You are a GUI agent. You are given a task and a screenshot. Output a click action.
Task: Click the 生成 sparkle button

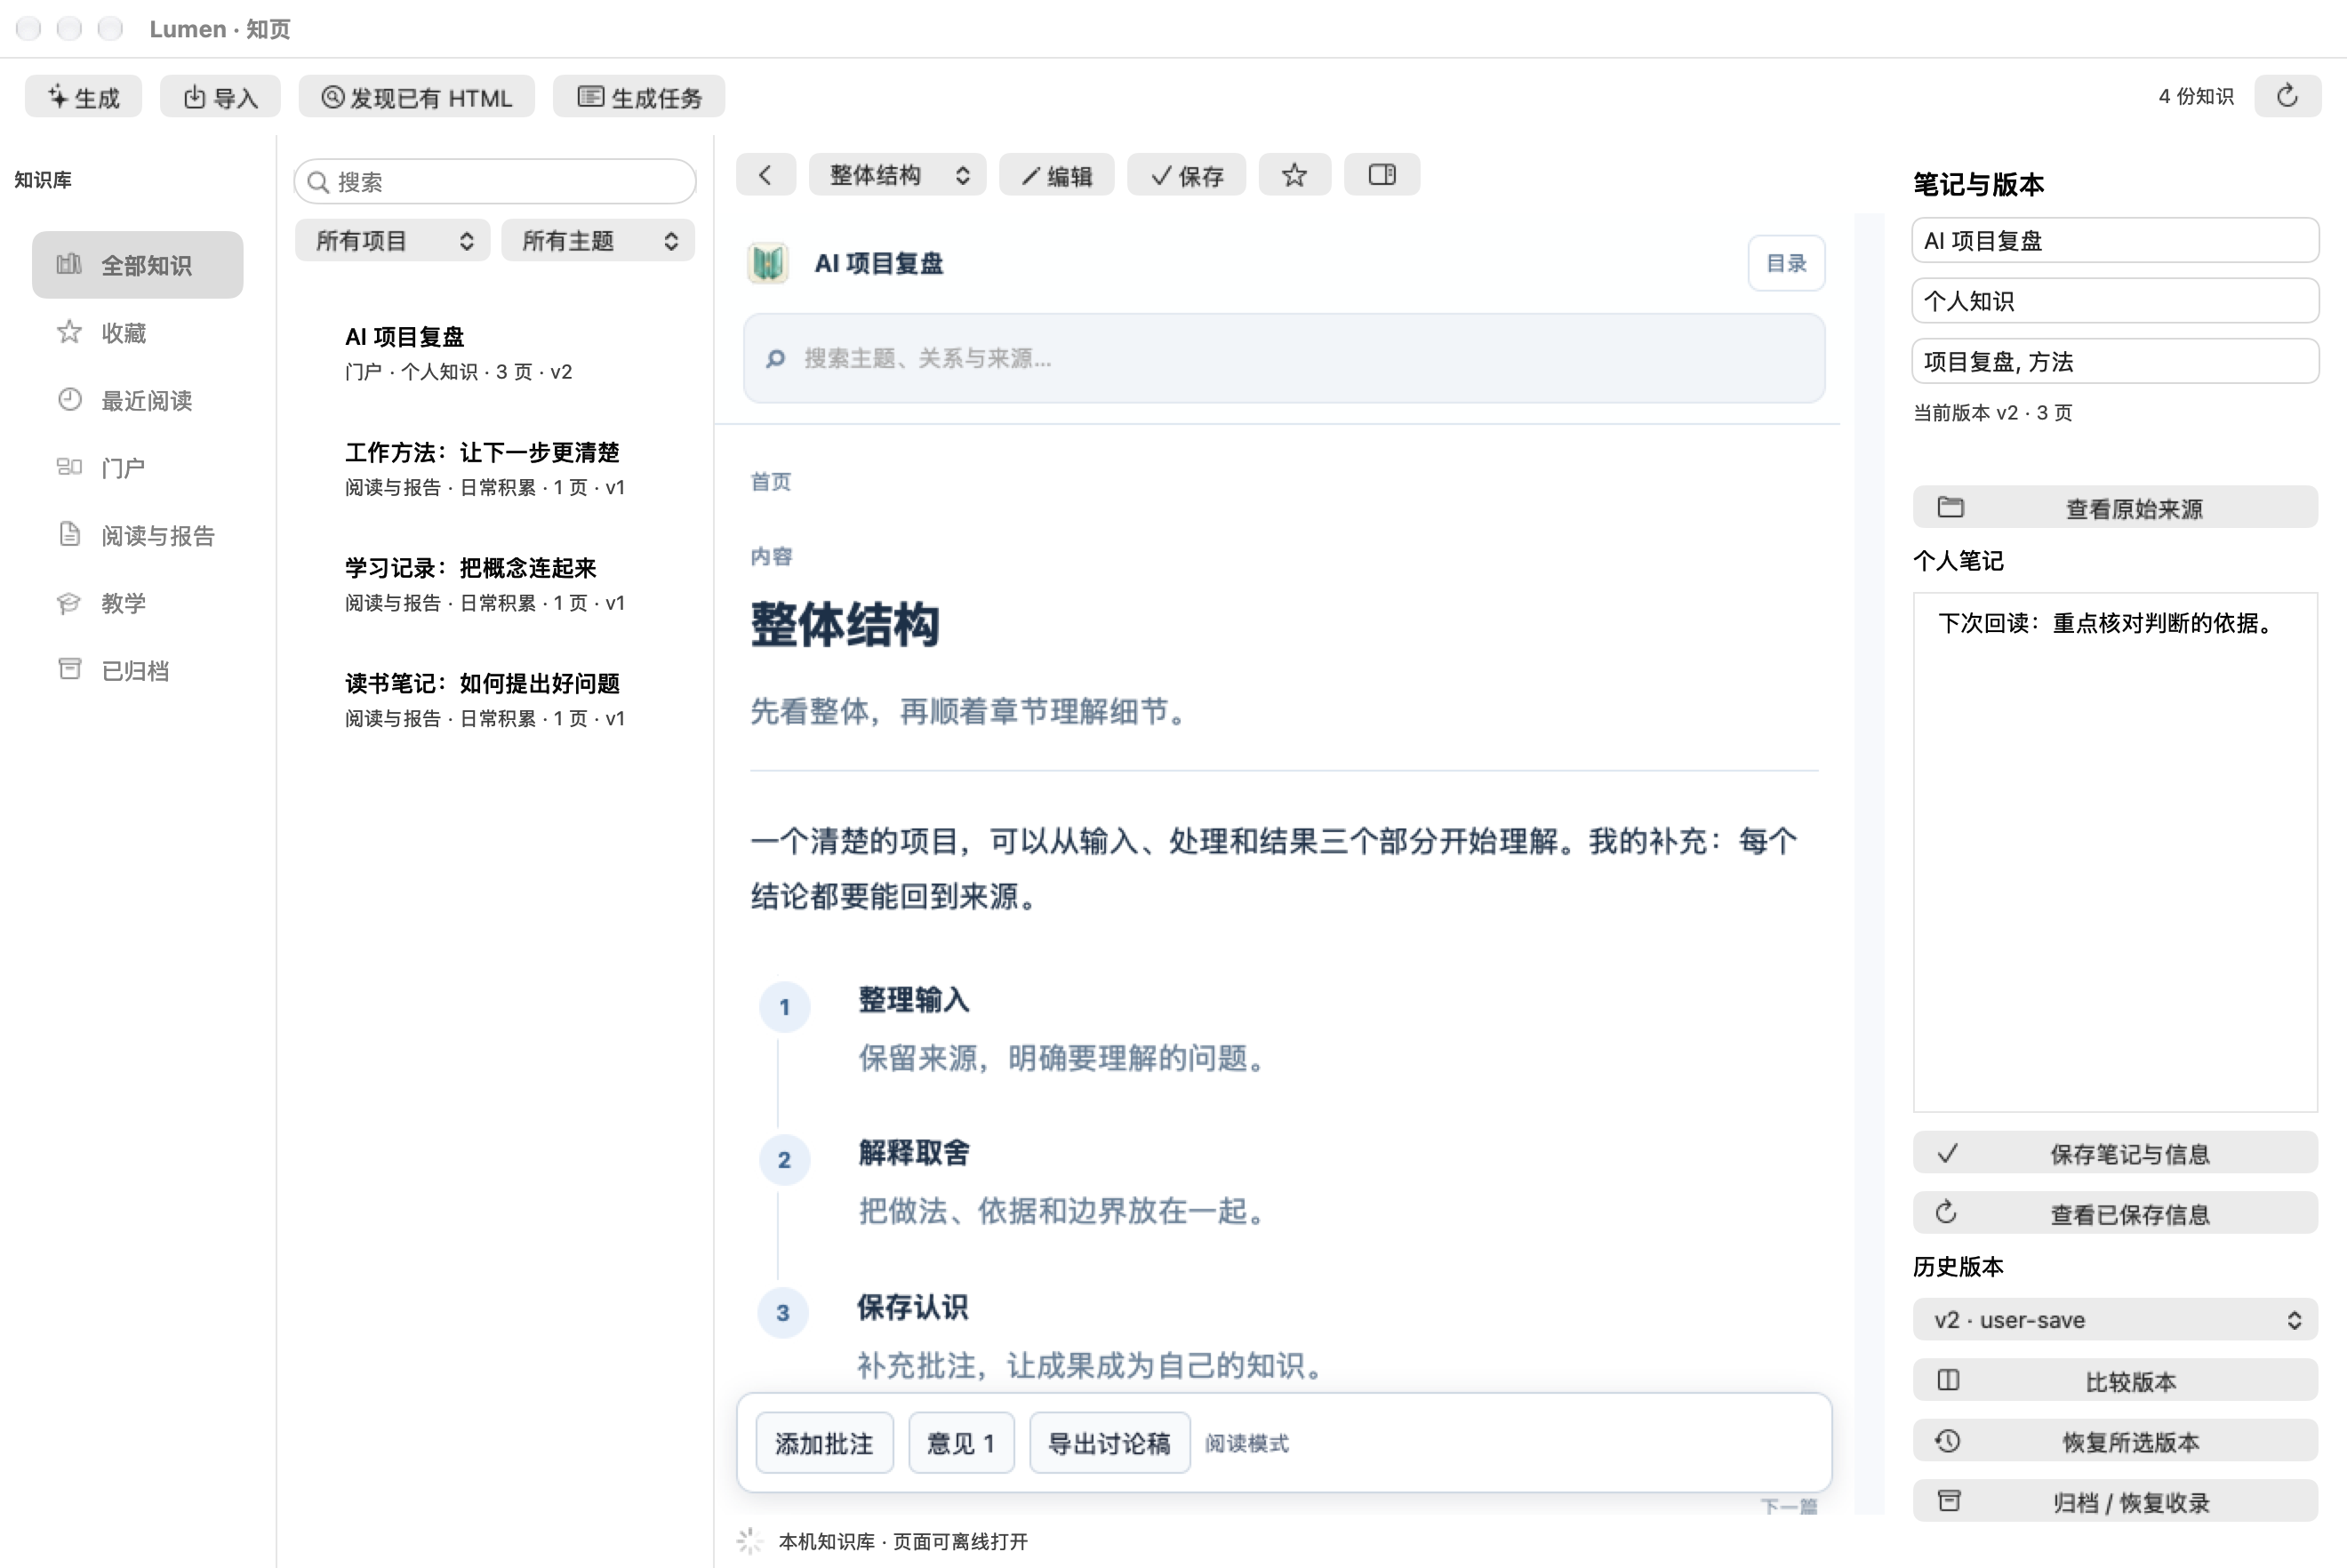pyautogui.click(x=84, y=97)
